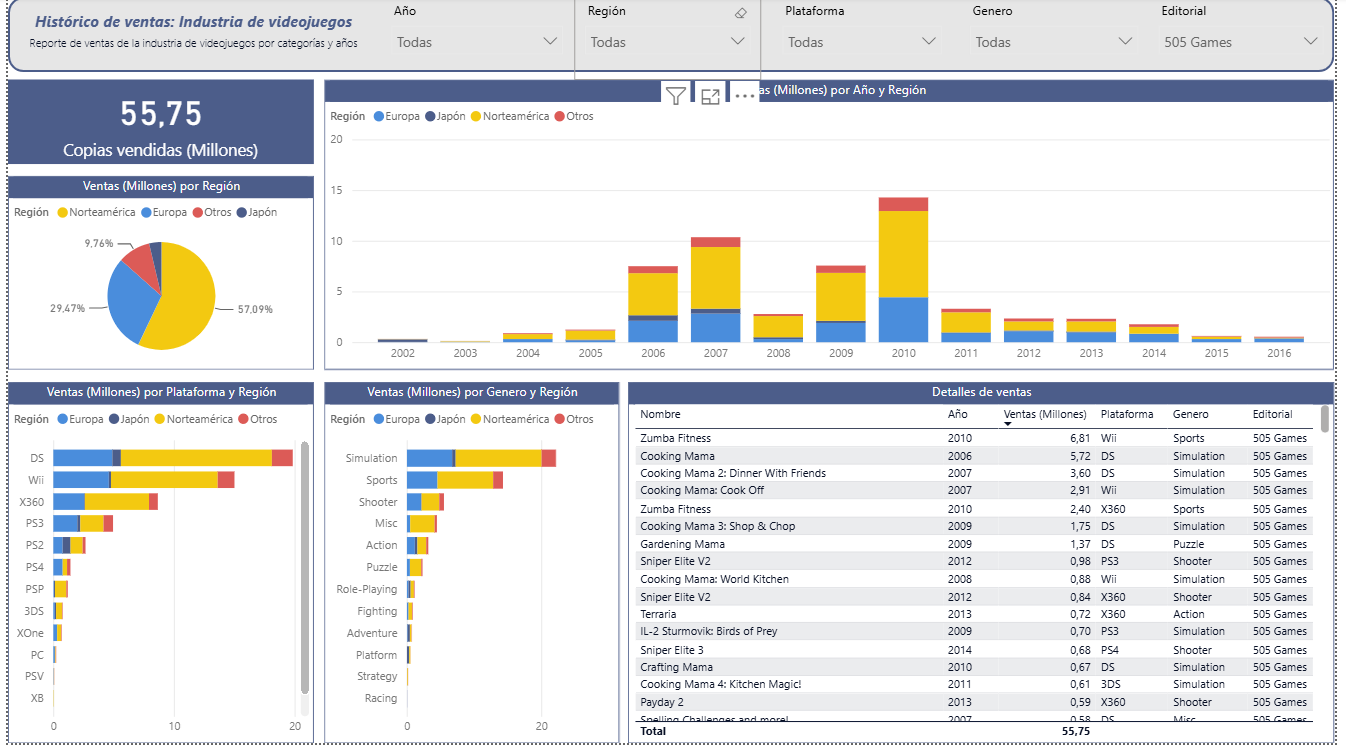
Task: Click the IL-2 Sturmovik: Birds of Prey row
Action: [x=974, y=631]
